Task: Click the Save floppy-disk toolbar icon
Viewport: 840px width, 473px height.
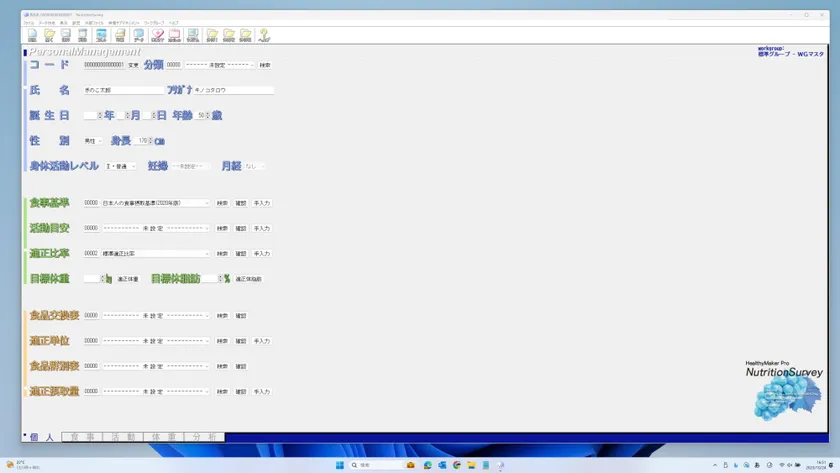Action: pyautogui.click(x=65, y=35)
